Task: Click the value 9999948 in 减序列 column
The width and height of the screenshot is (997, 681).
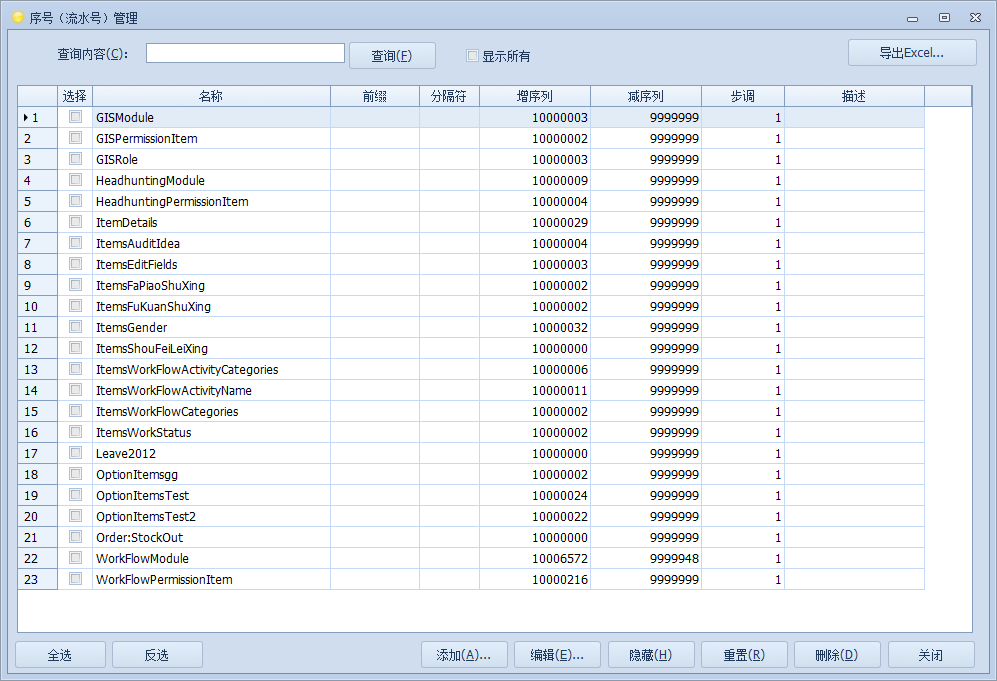Action: point(674,558)
